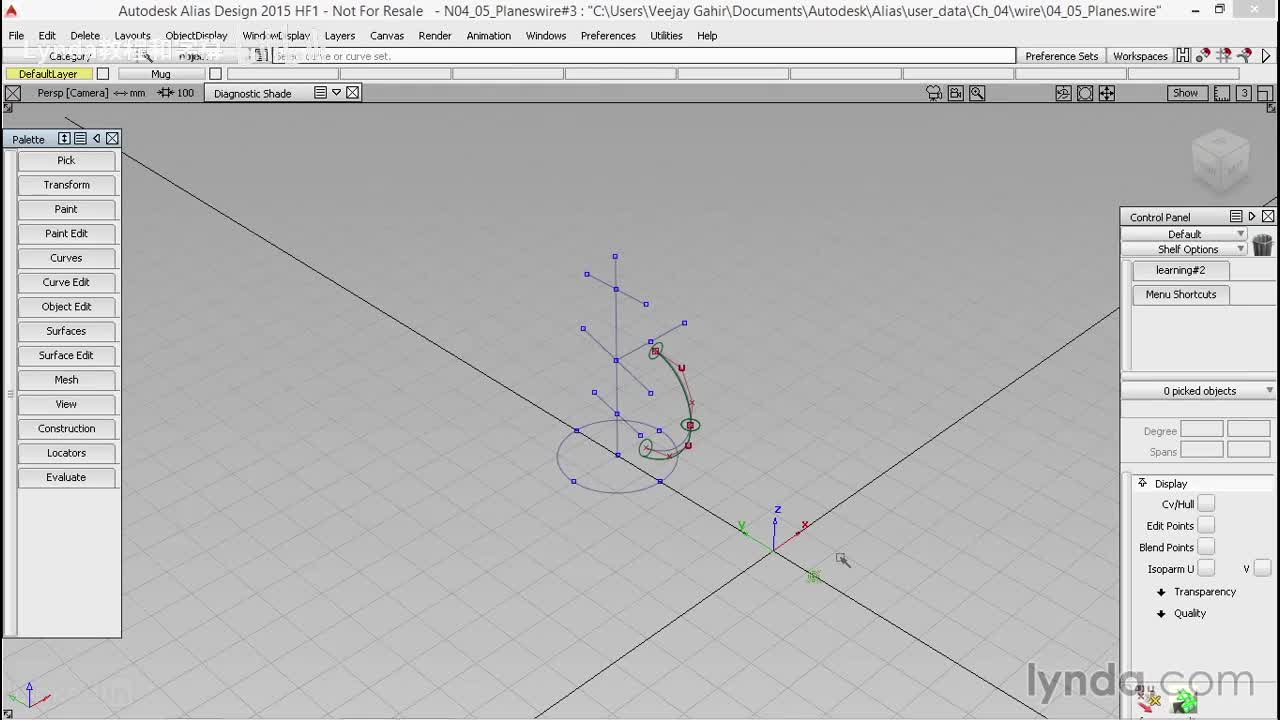Expand the Diagnostic Shade dropdown arrow

337,93
